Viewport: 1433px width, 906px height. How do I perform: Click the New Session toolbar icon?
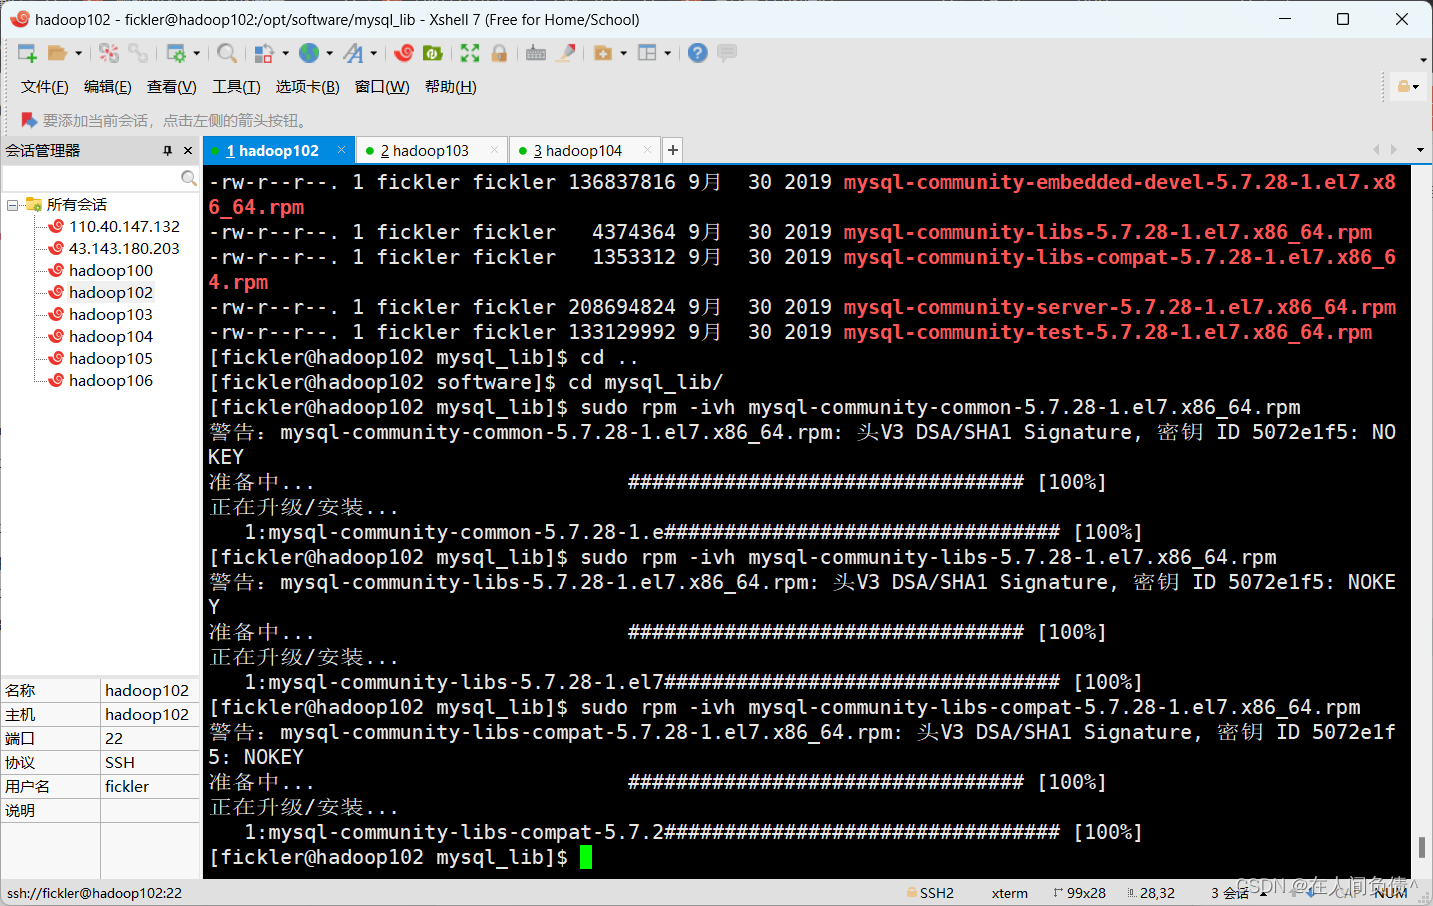[x=27, y=53]
